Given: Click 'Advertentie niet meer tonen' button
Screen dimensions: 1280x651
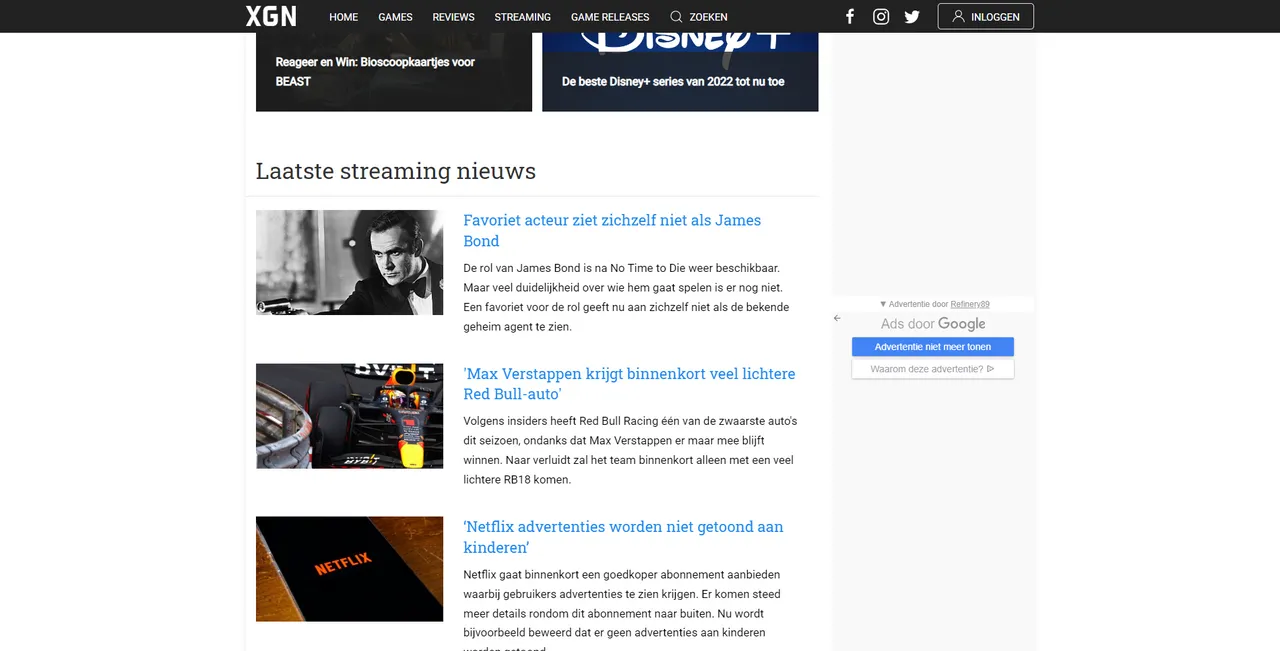Looking at the screenshot, I should click(x=933, y=347).
